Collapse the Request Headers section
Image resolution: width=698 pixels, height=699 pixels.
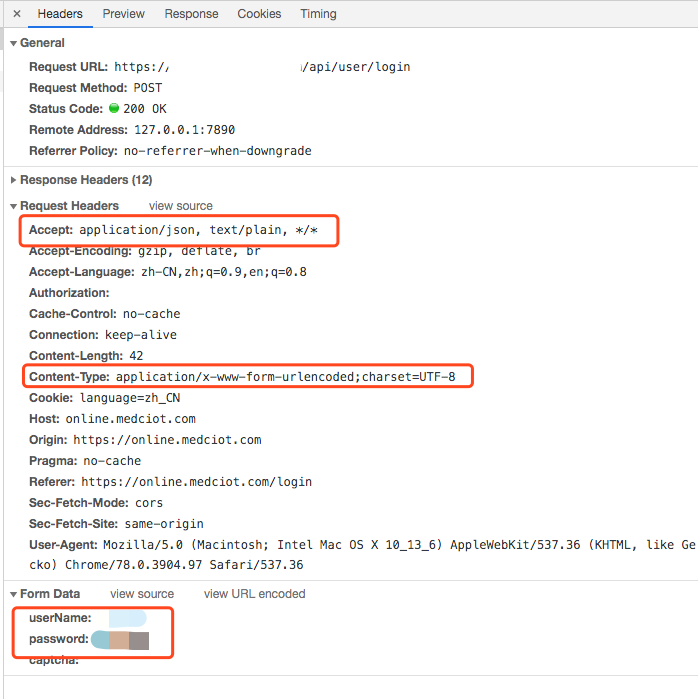(13, 206)
